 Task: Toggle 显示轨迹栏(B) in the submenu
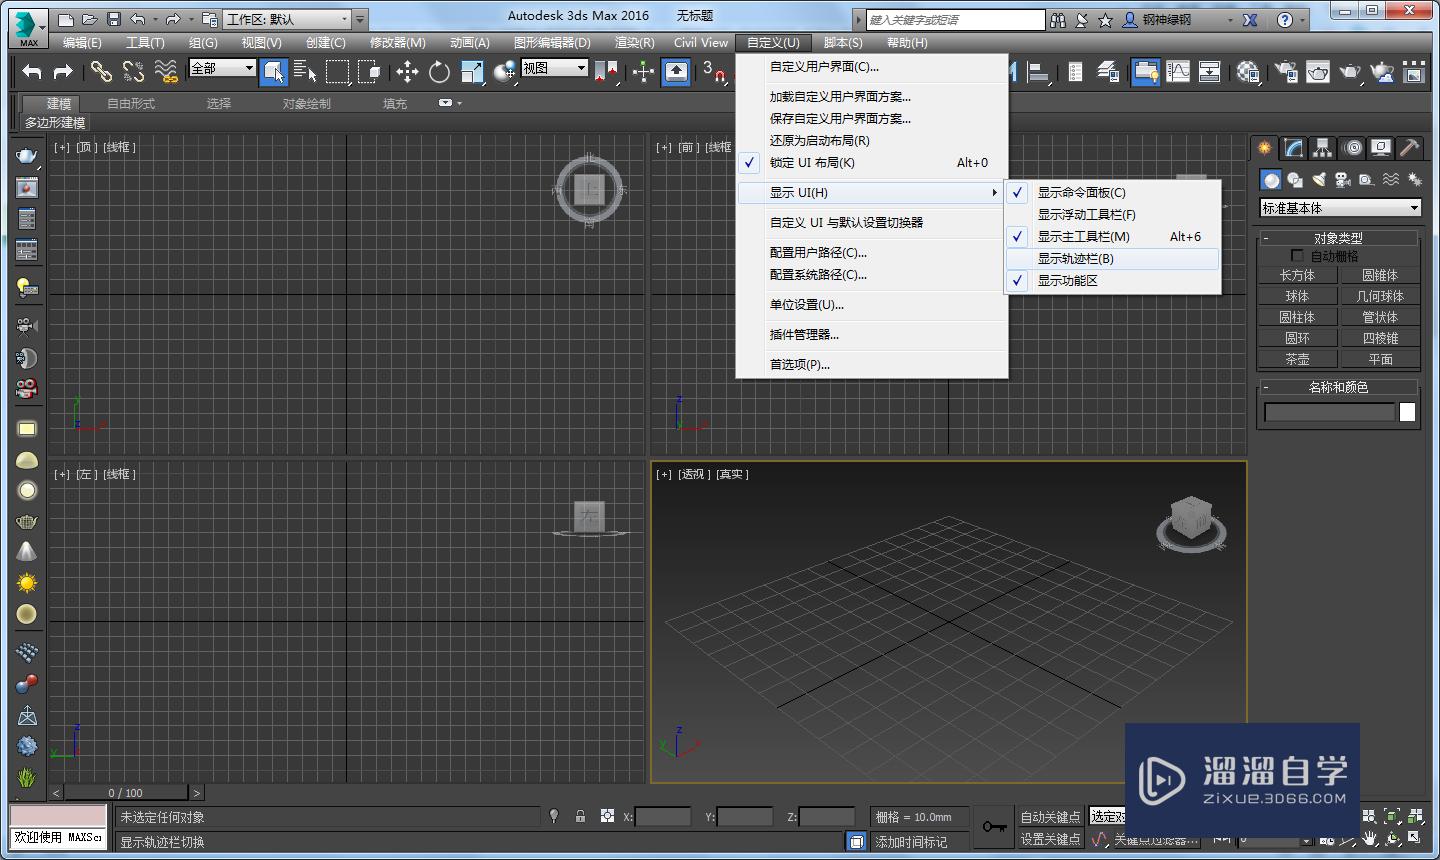(1075, 259)
